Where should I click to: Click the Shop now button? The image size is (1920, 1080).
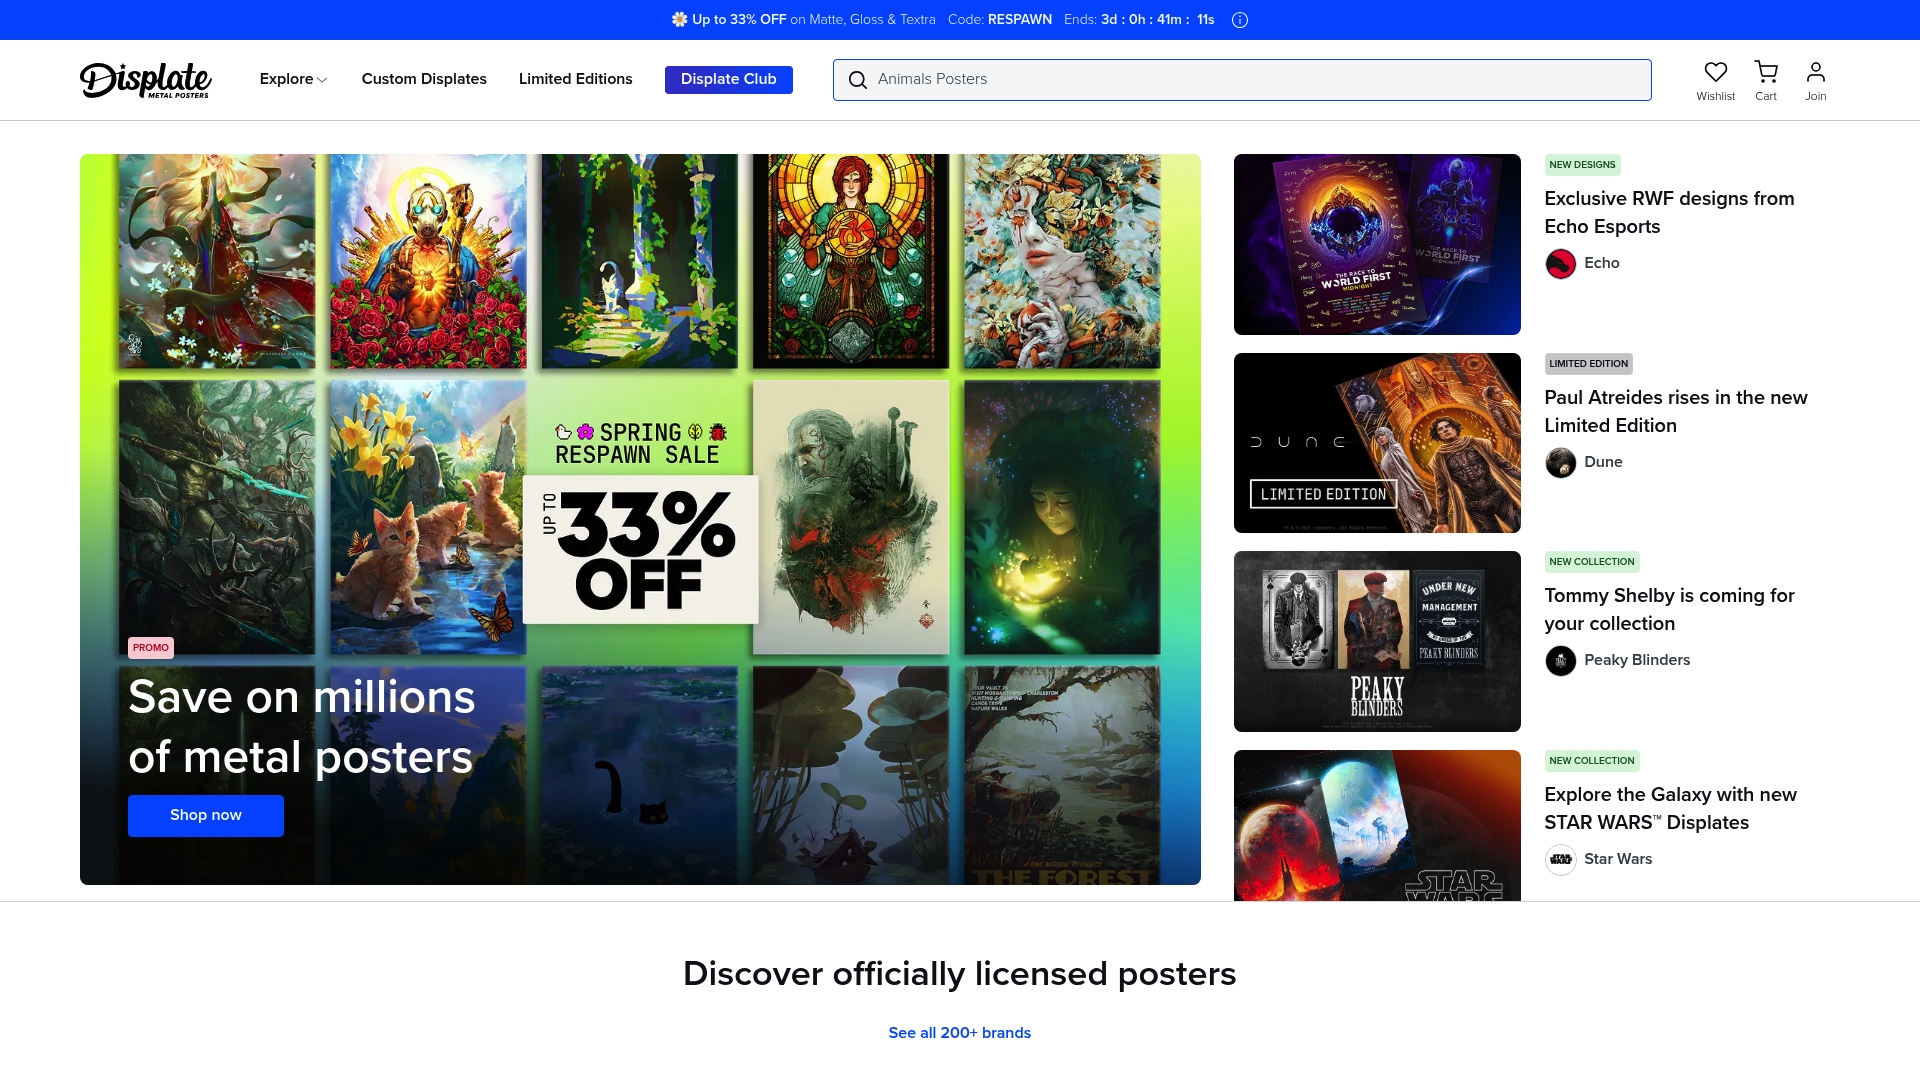point(206,816)
